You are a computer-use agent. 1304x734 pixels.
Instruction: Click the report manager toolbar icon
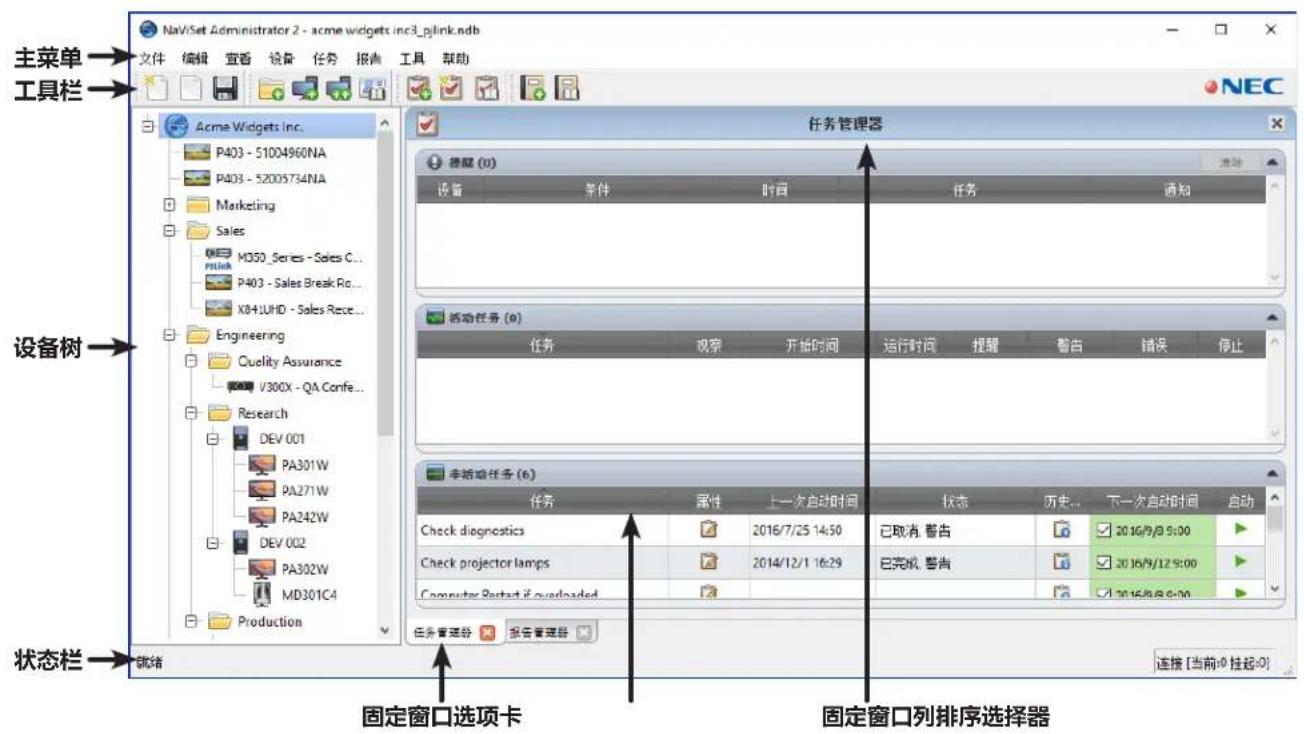(x=567, y=89)
